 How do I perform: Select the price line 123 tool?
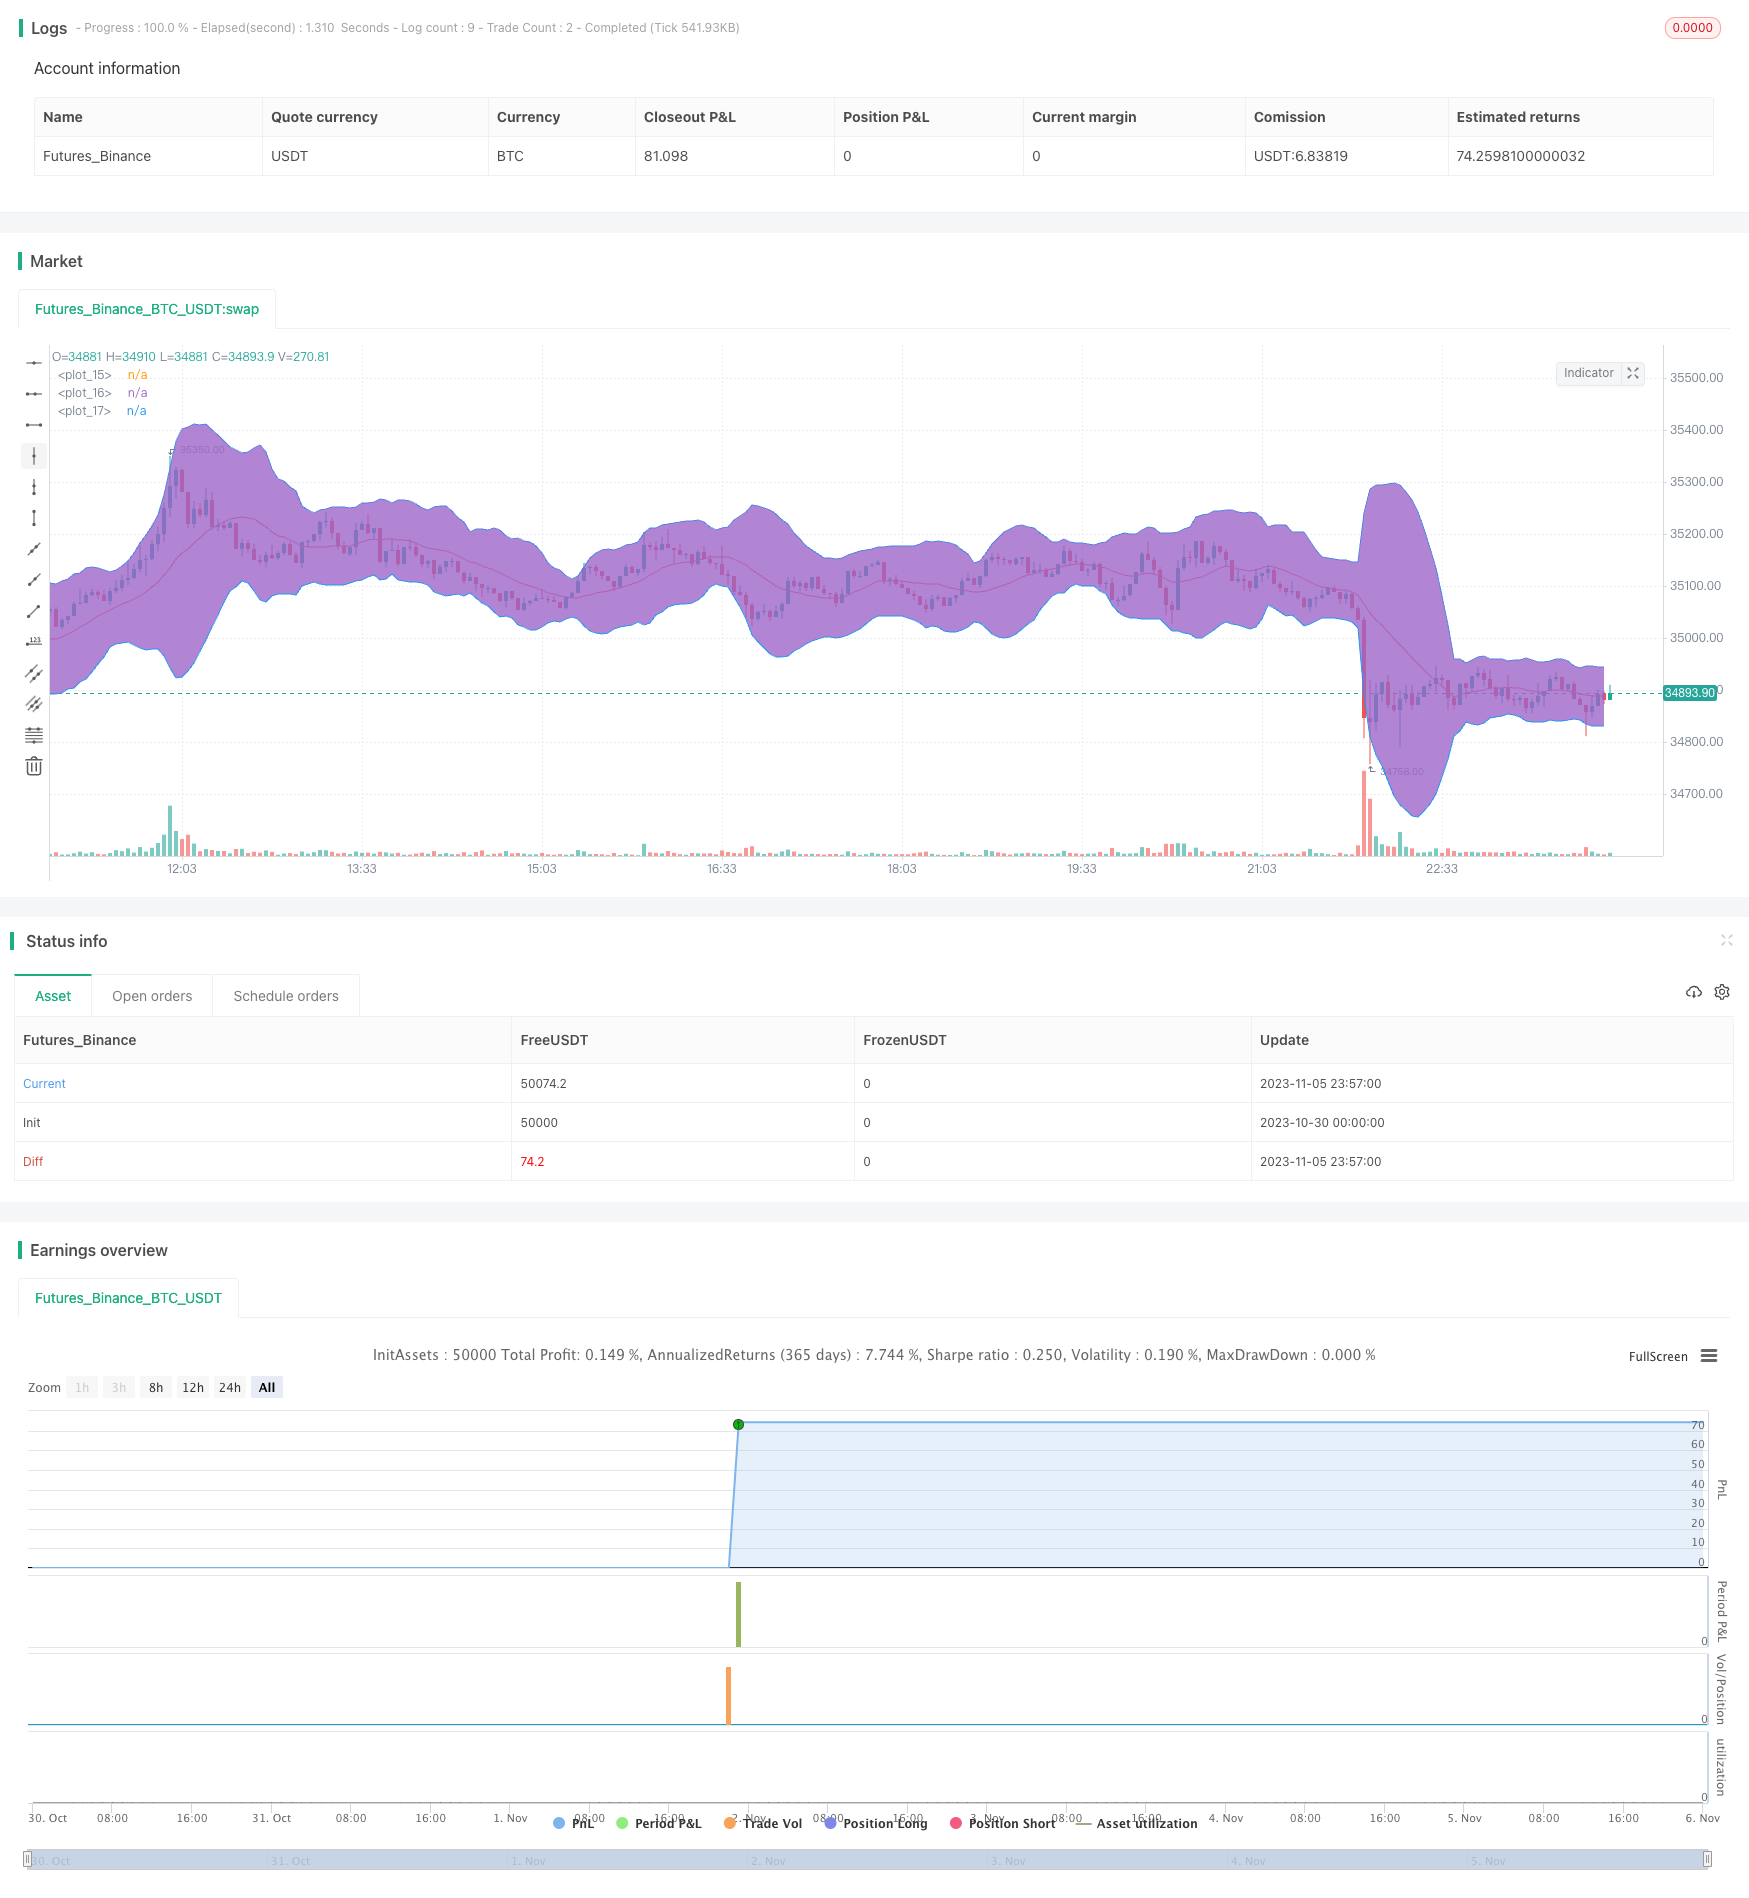point(34,642)
